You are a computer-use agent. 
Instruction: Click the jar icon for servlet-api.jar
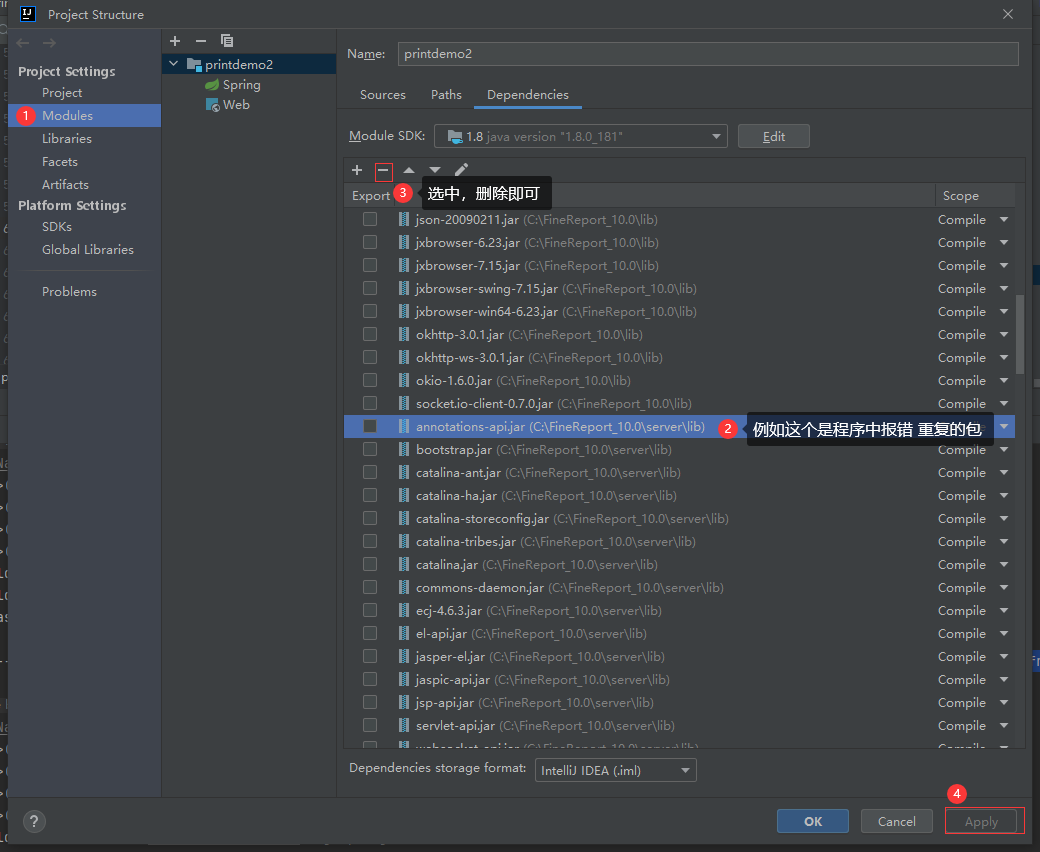403,725
